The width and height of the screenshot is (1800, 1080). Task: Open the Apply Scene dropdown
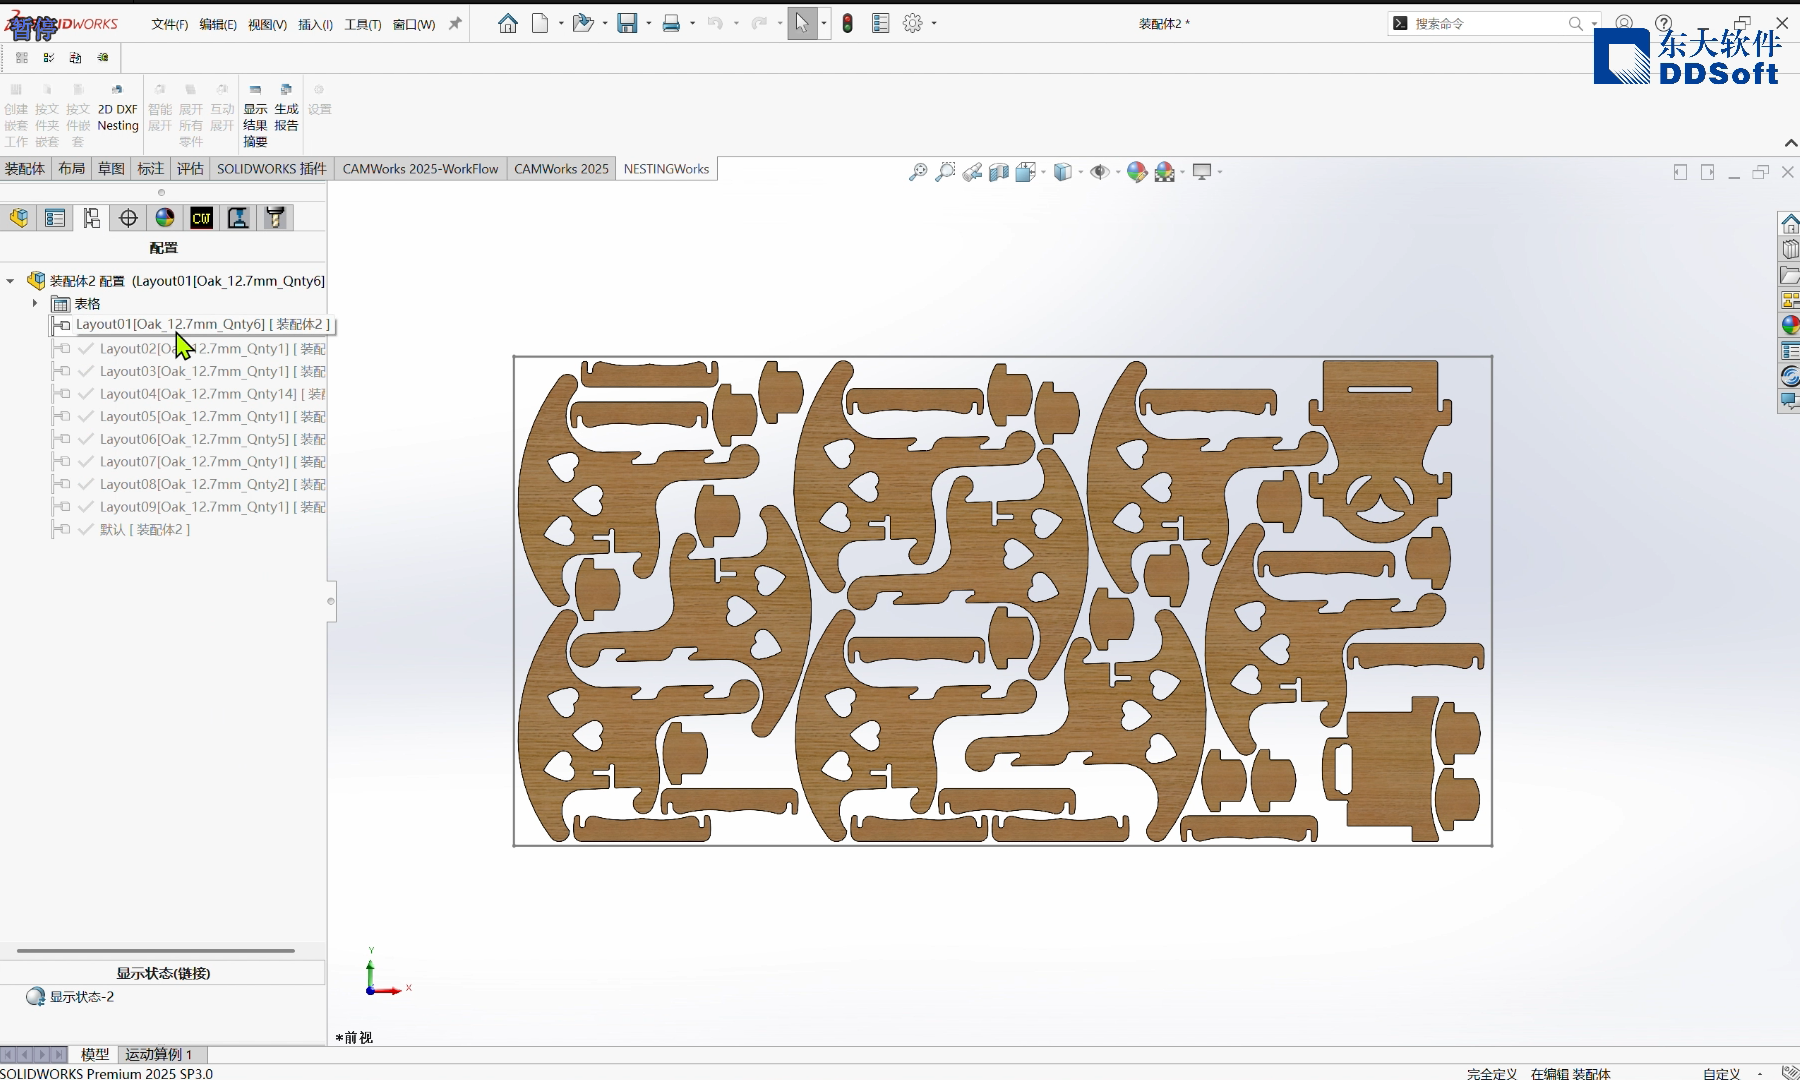coord(1183,172)
